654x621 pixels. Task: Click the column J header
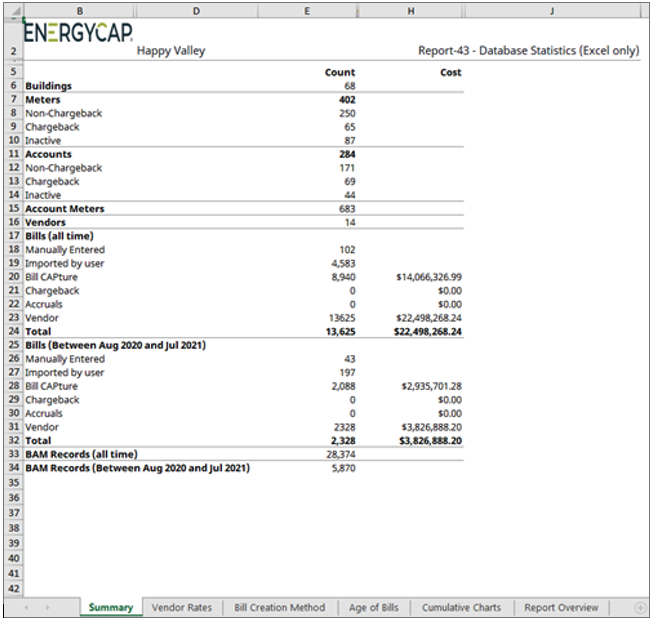tap(552, 10)
